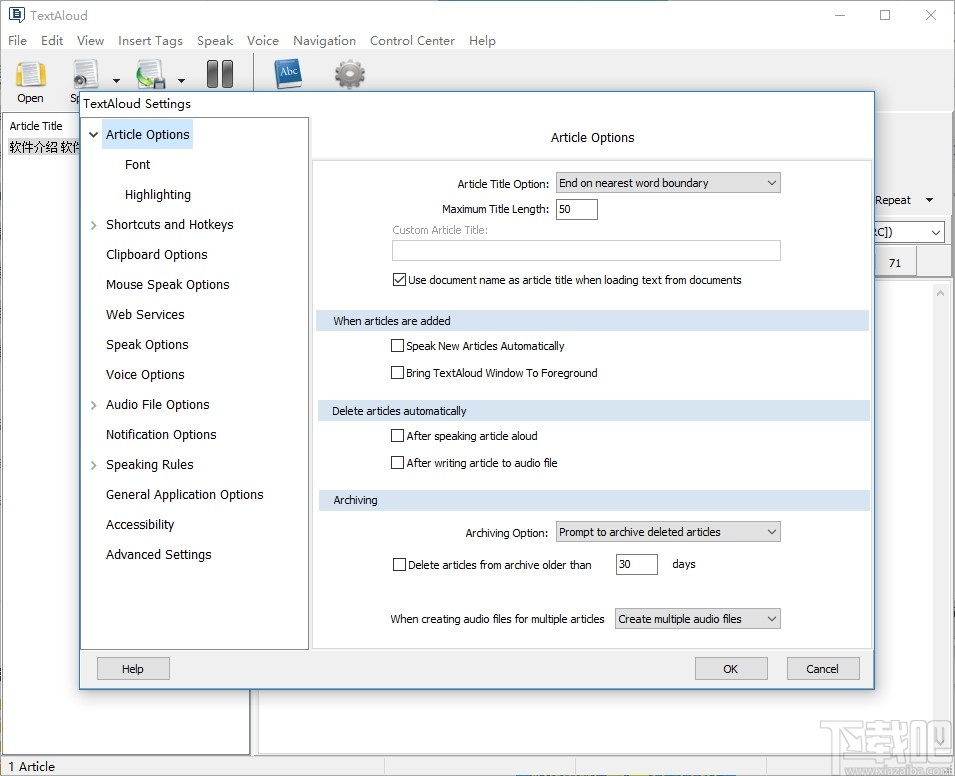Click the Maximum Title Length field
This screenshot has width=955, height=776.
577,209
